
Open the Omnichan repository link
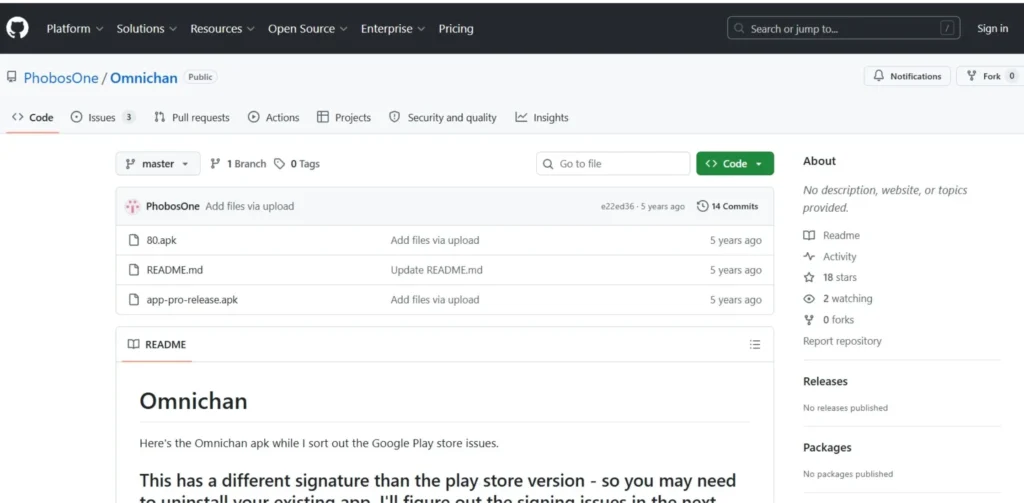pyautogui.click(x=144, y=78)
